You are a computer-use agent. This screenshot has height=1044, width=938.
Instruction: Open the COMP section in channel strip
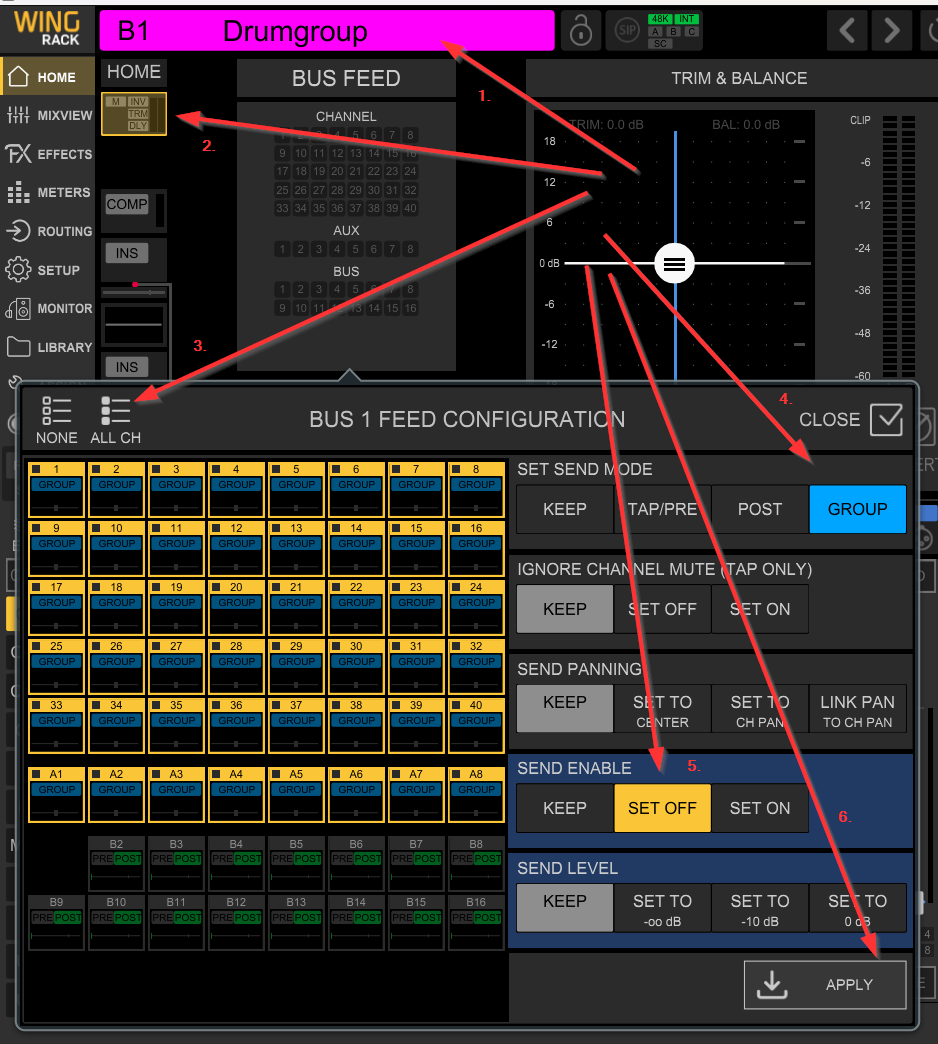point(127,205)
